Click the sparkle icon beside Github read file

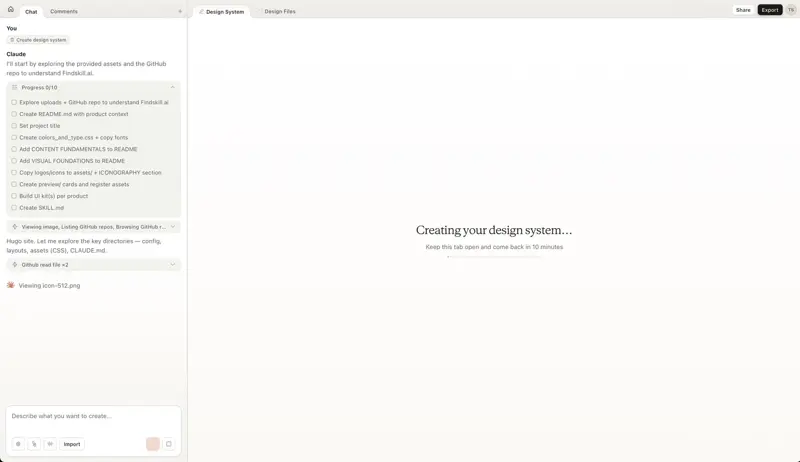14,265
